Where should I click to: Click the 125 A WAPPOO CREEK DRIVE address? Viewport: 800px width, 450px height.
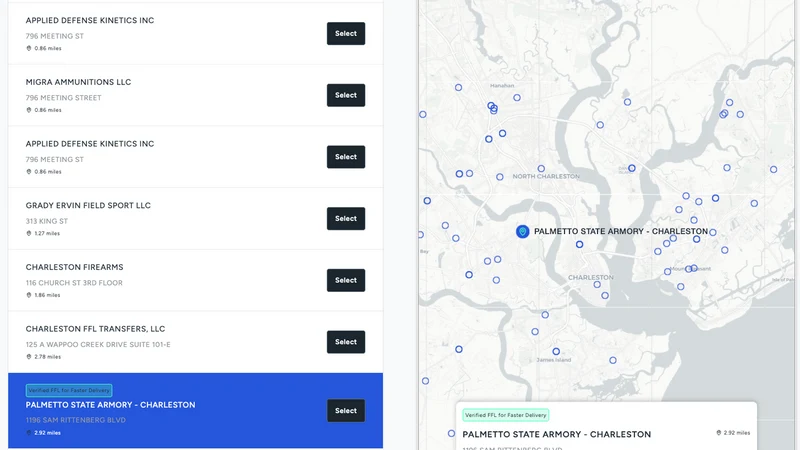coord(98,345)
